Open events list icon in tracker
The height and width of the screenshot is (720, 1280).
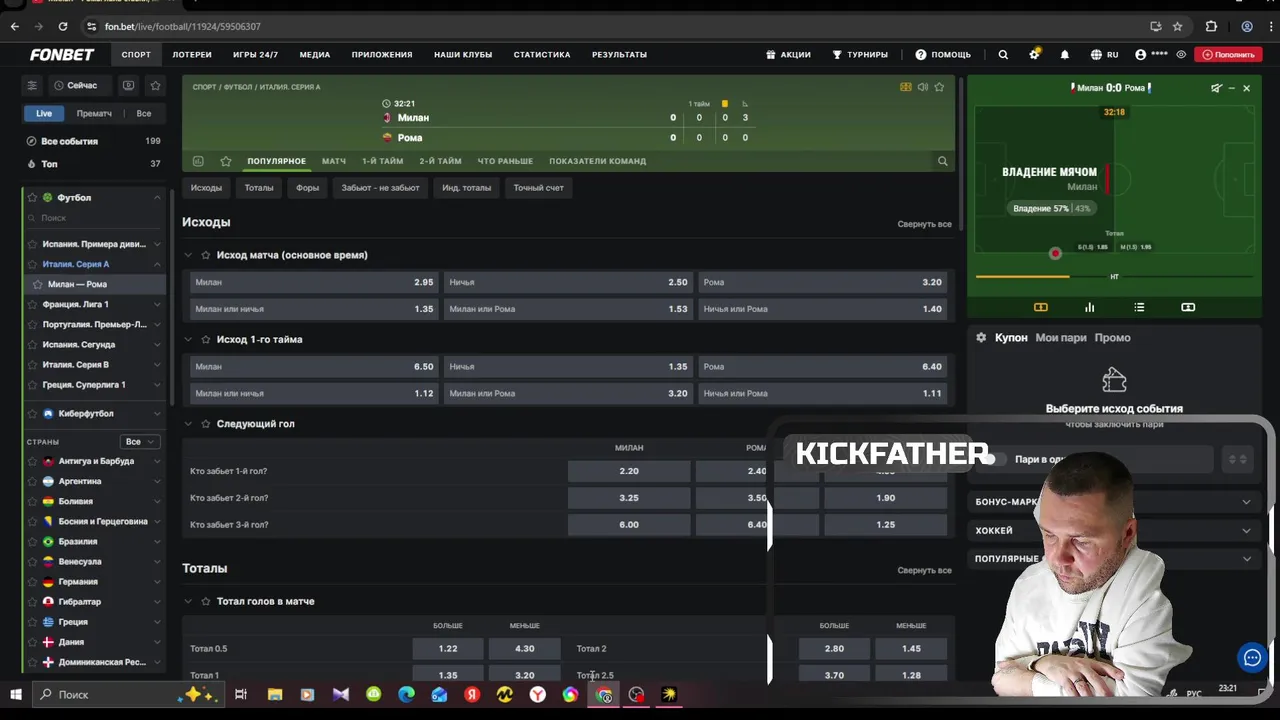[1139, 307]
